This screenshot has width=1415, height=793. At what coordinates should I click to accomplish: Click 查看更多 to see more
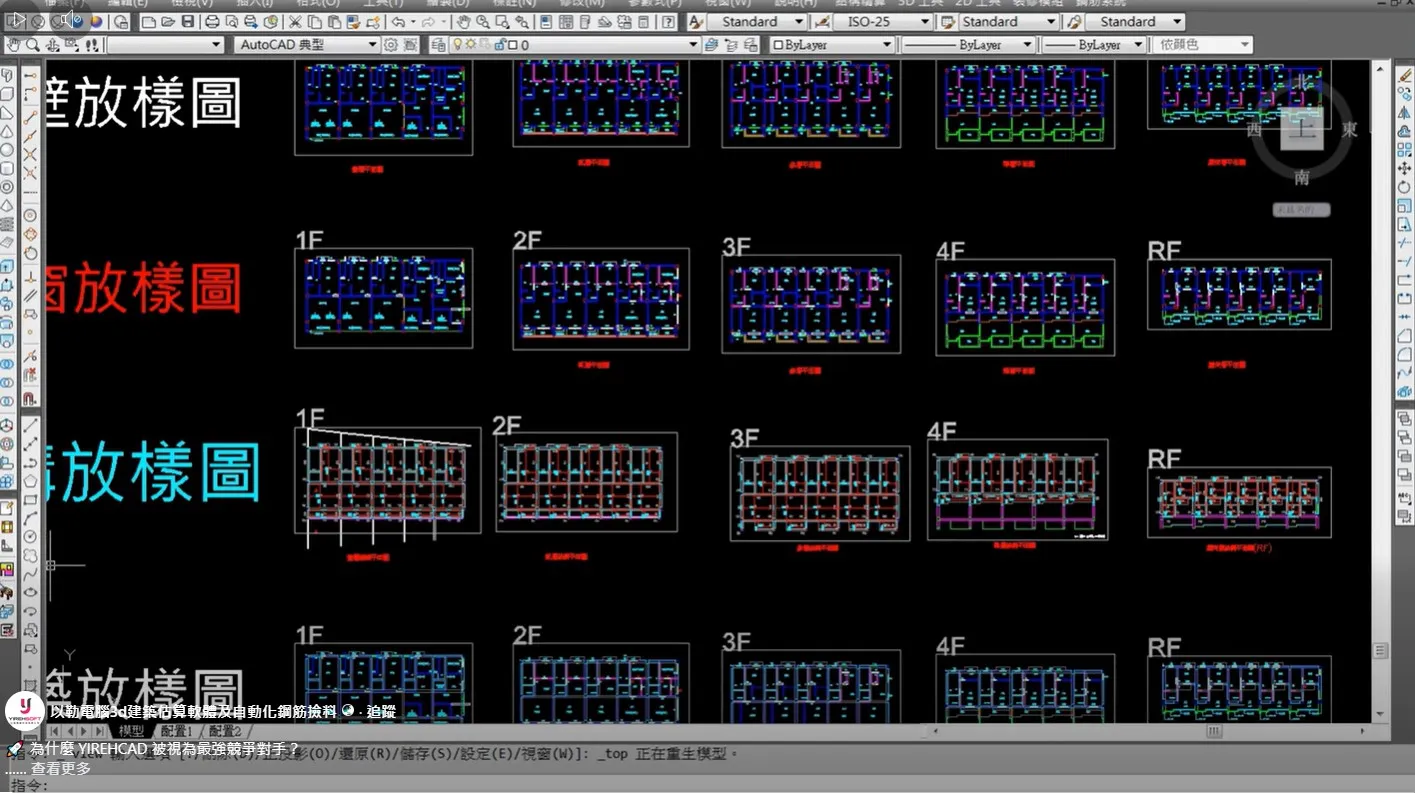tap(61, 768)
